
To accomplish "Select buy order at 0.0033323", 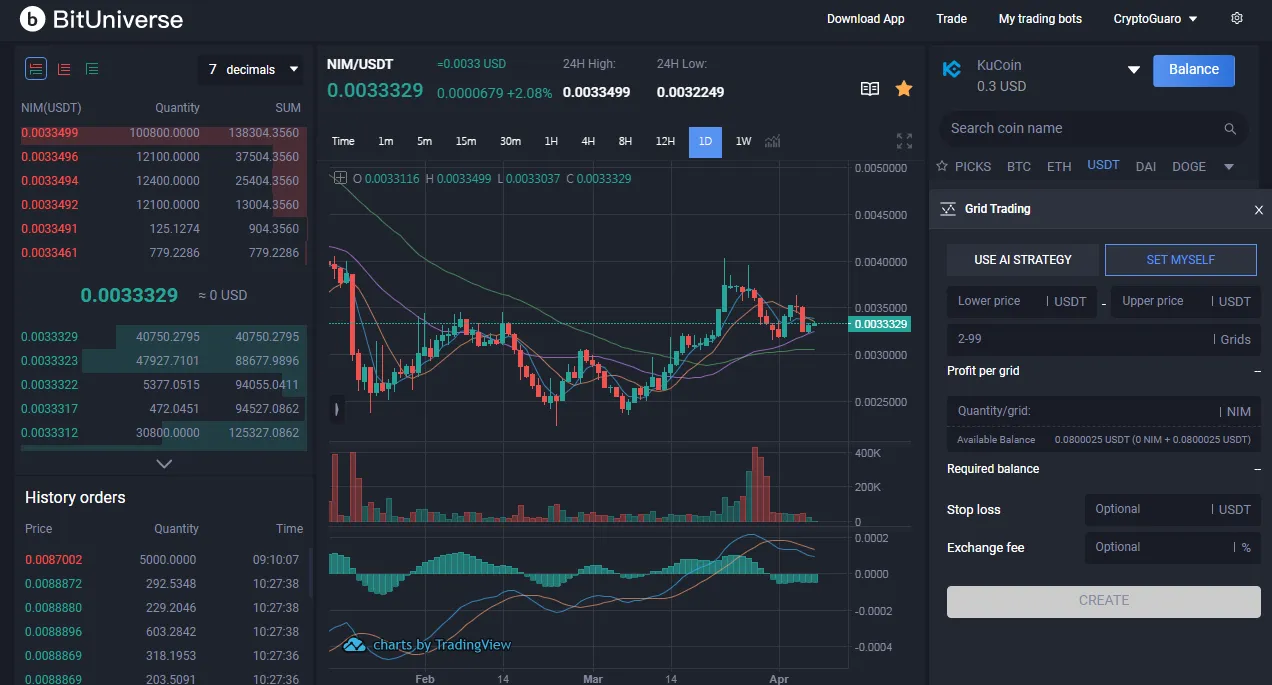I will 164,361.
